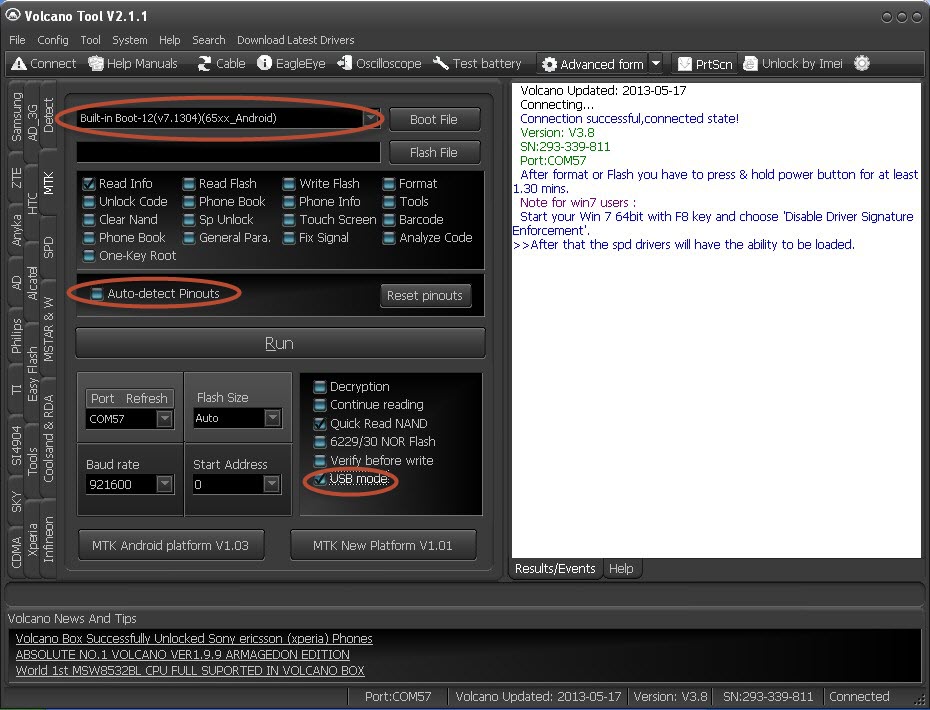Click the Volcano app logo icon
The height and width of the screenshot is (710, 930).
tap(12, 15)
